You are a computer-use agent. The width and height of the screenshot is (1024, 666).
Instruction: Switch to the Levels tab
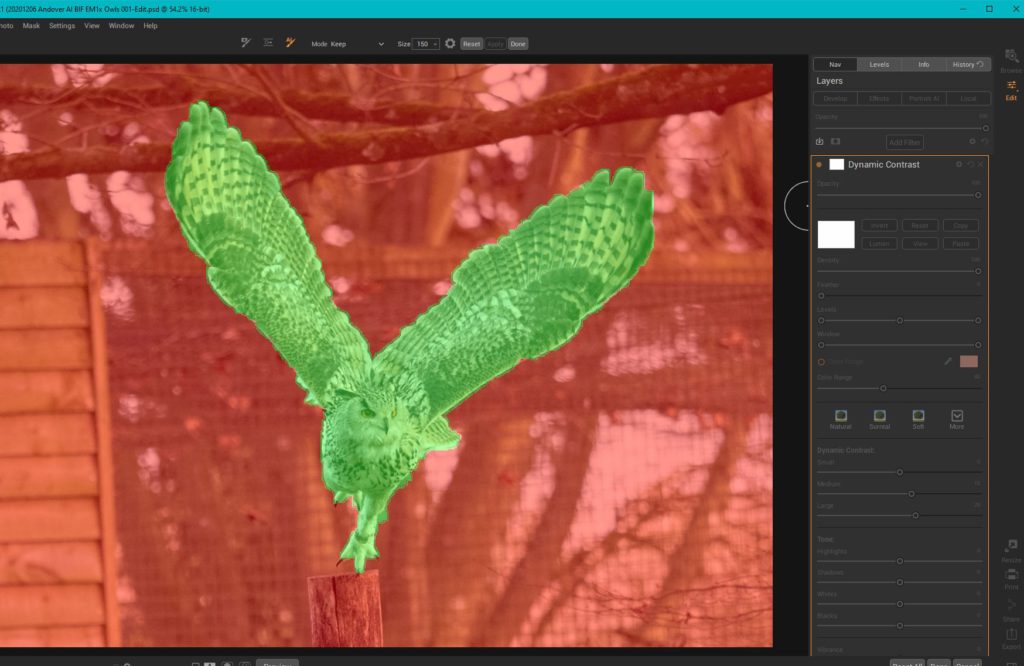click(x=879, y=64)
